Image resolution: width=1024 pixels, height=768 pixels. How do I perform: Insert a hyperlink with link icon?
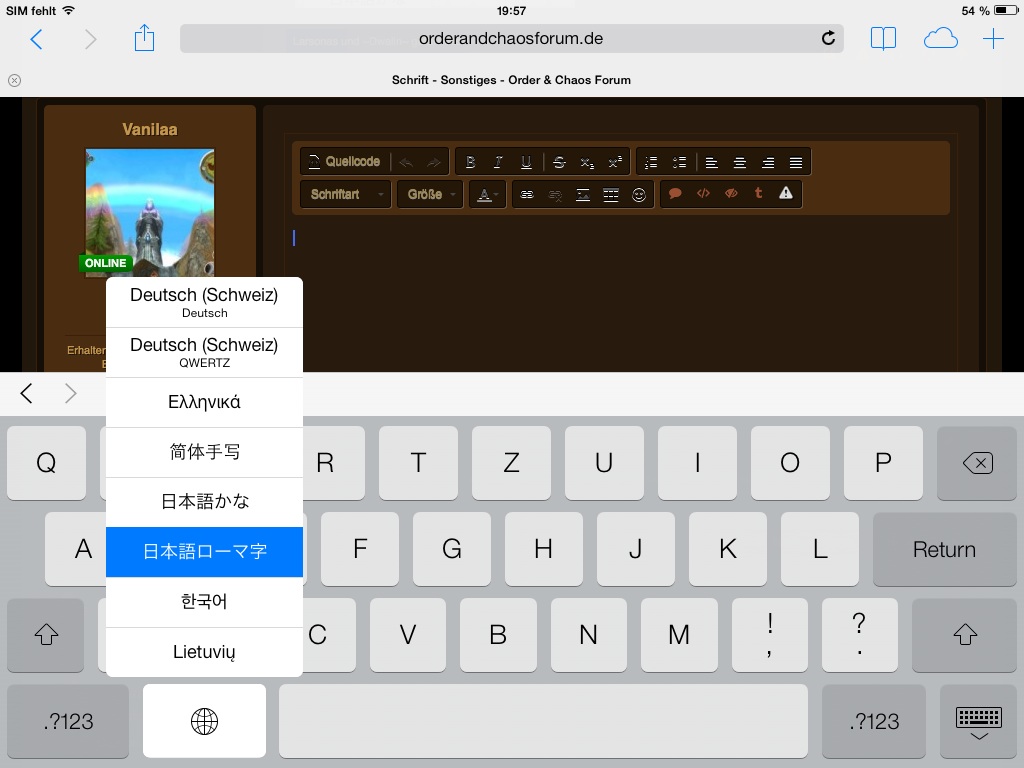point(527,194)
